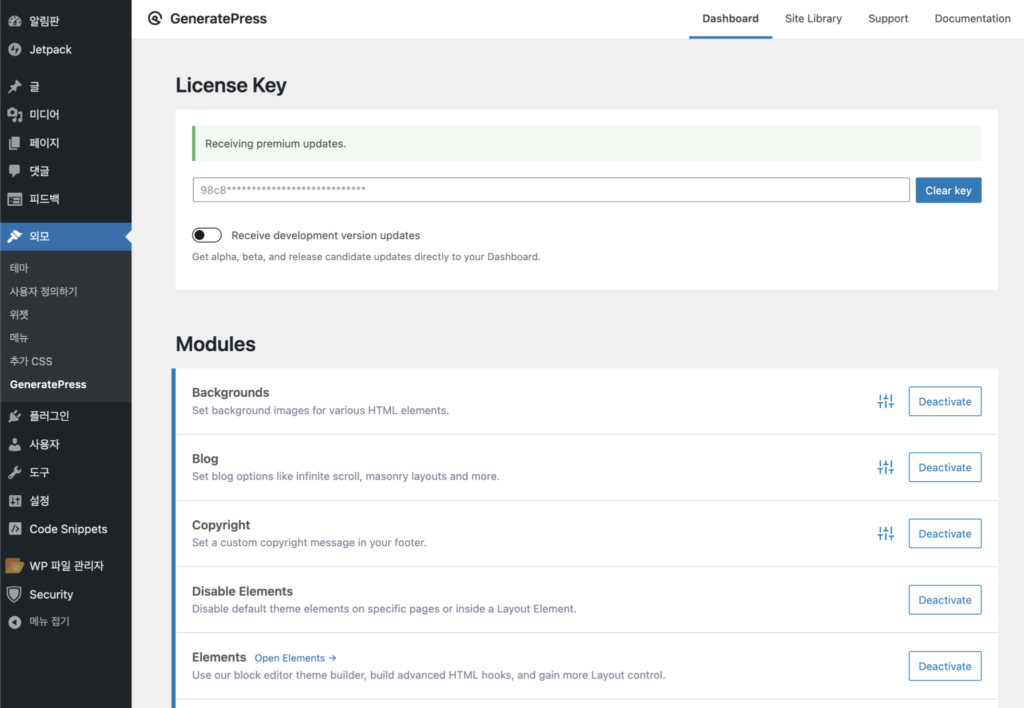Screen dimensions: 1024x708
Task: Click the 미디어 media icon
Action: 15,115
